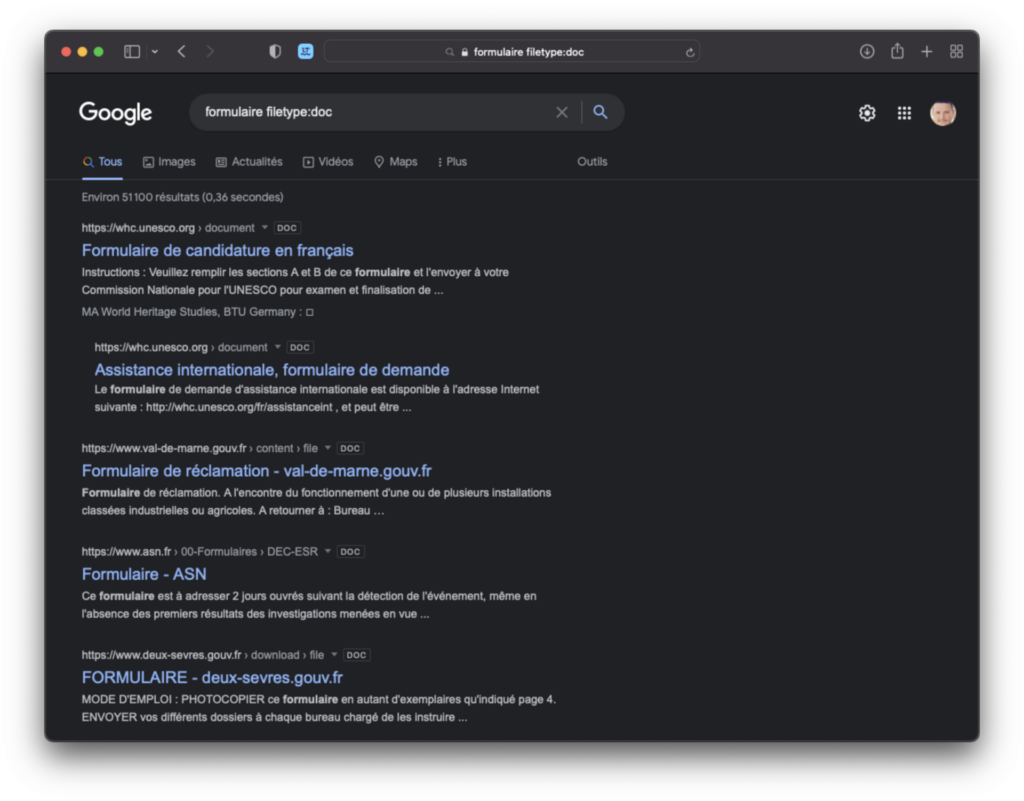Click the DOC badge on first UNESCO result
This screenshot has width=1024, height=801.
click(287, 228)
